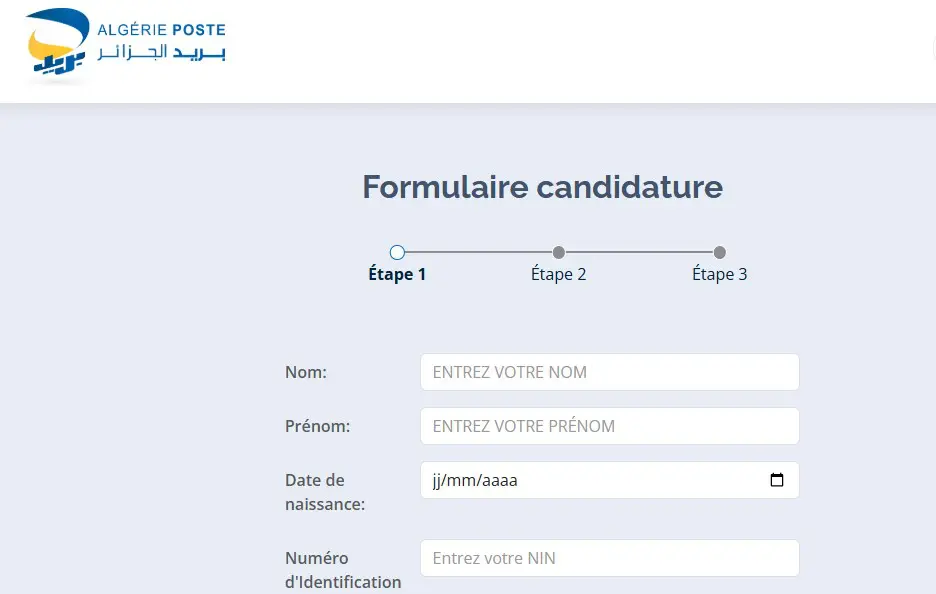Open the date picker calendar icon

(777, 480)
